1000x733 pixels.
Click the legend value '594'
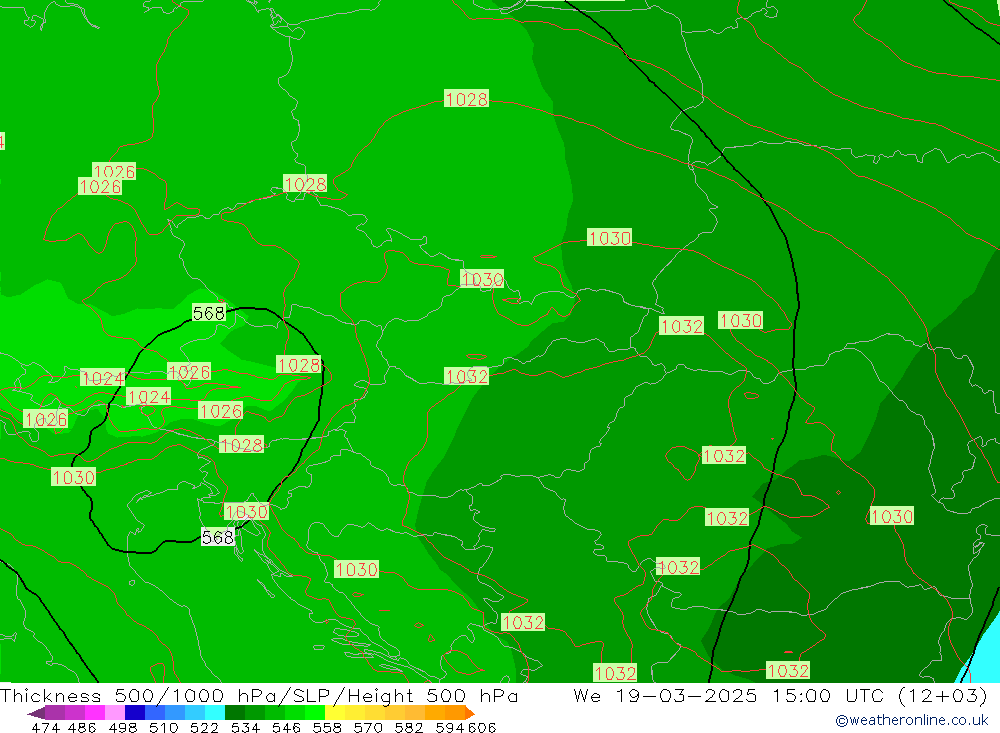(450, 727)
